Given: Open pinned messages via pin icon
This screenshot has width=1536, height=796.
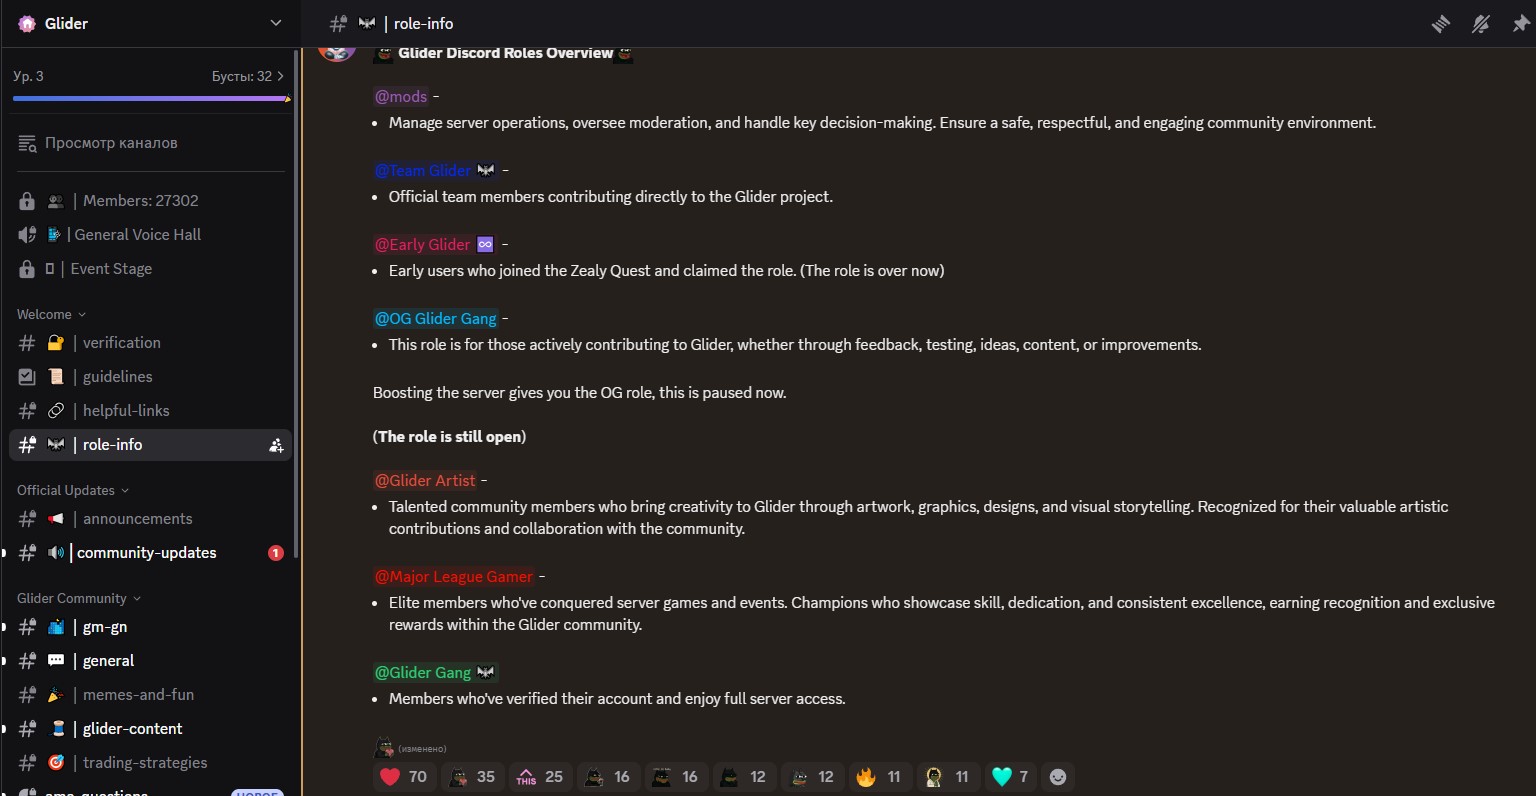Looking at the screenshot, I should [x=1521, y=24].
